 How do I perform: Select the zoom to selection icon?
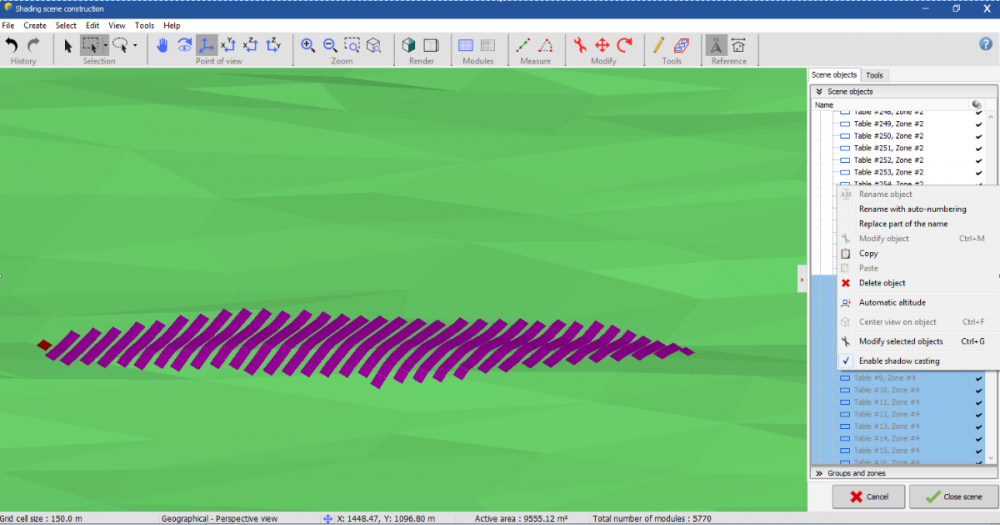coord(352,45)
